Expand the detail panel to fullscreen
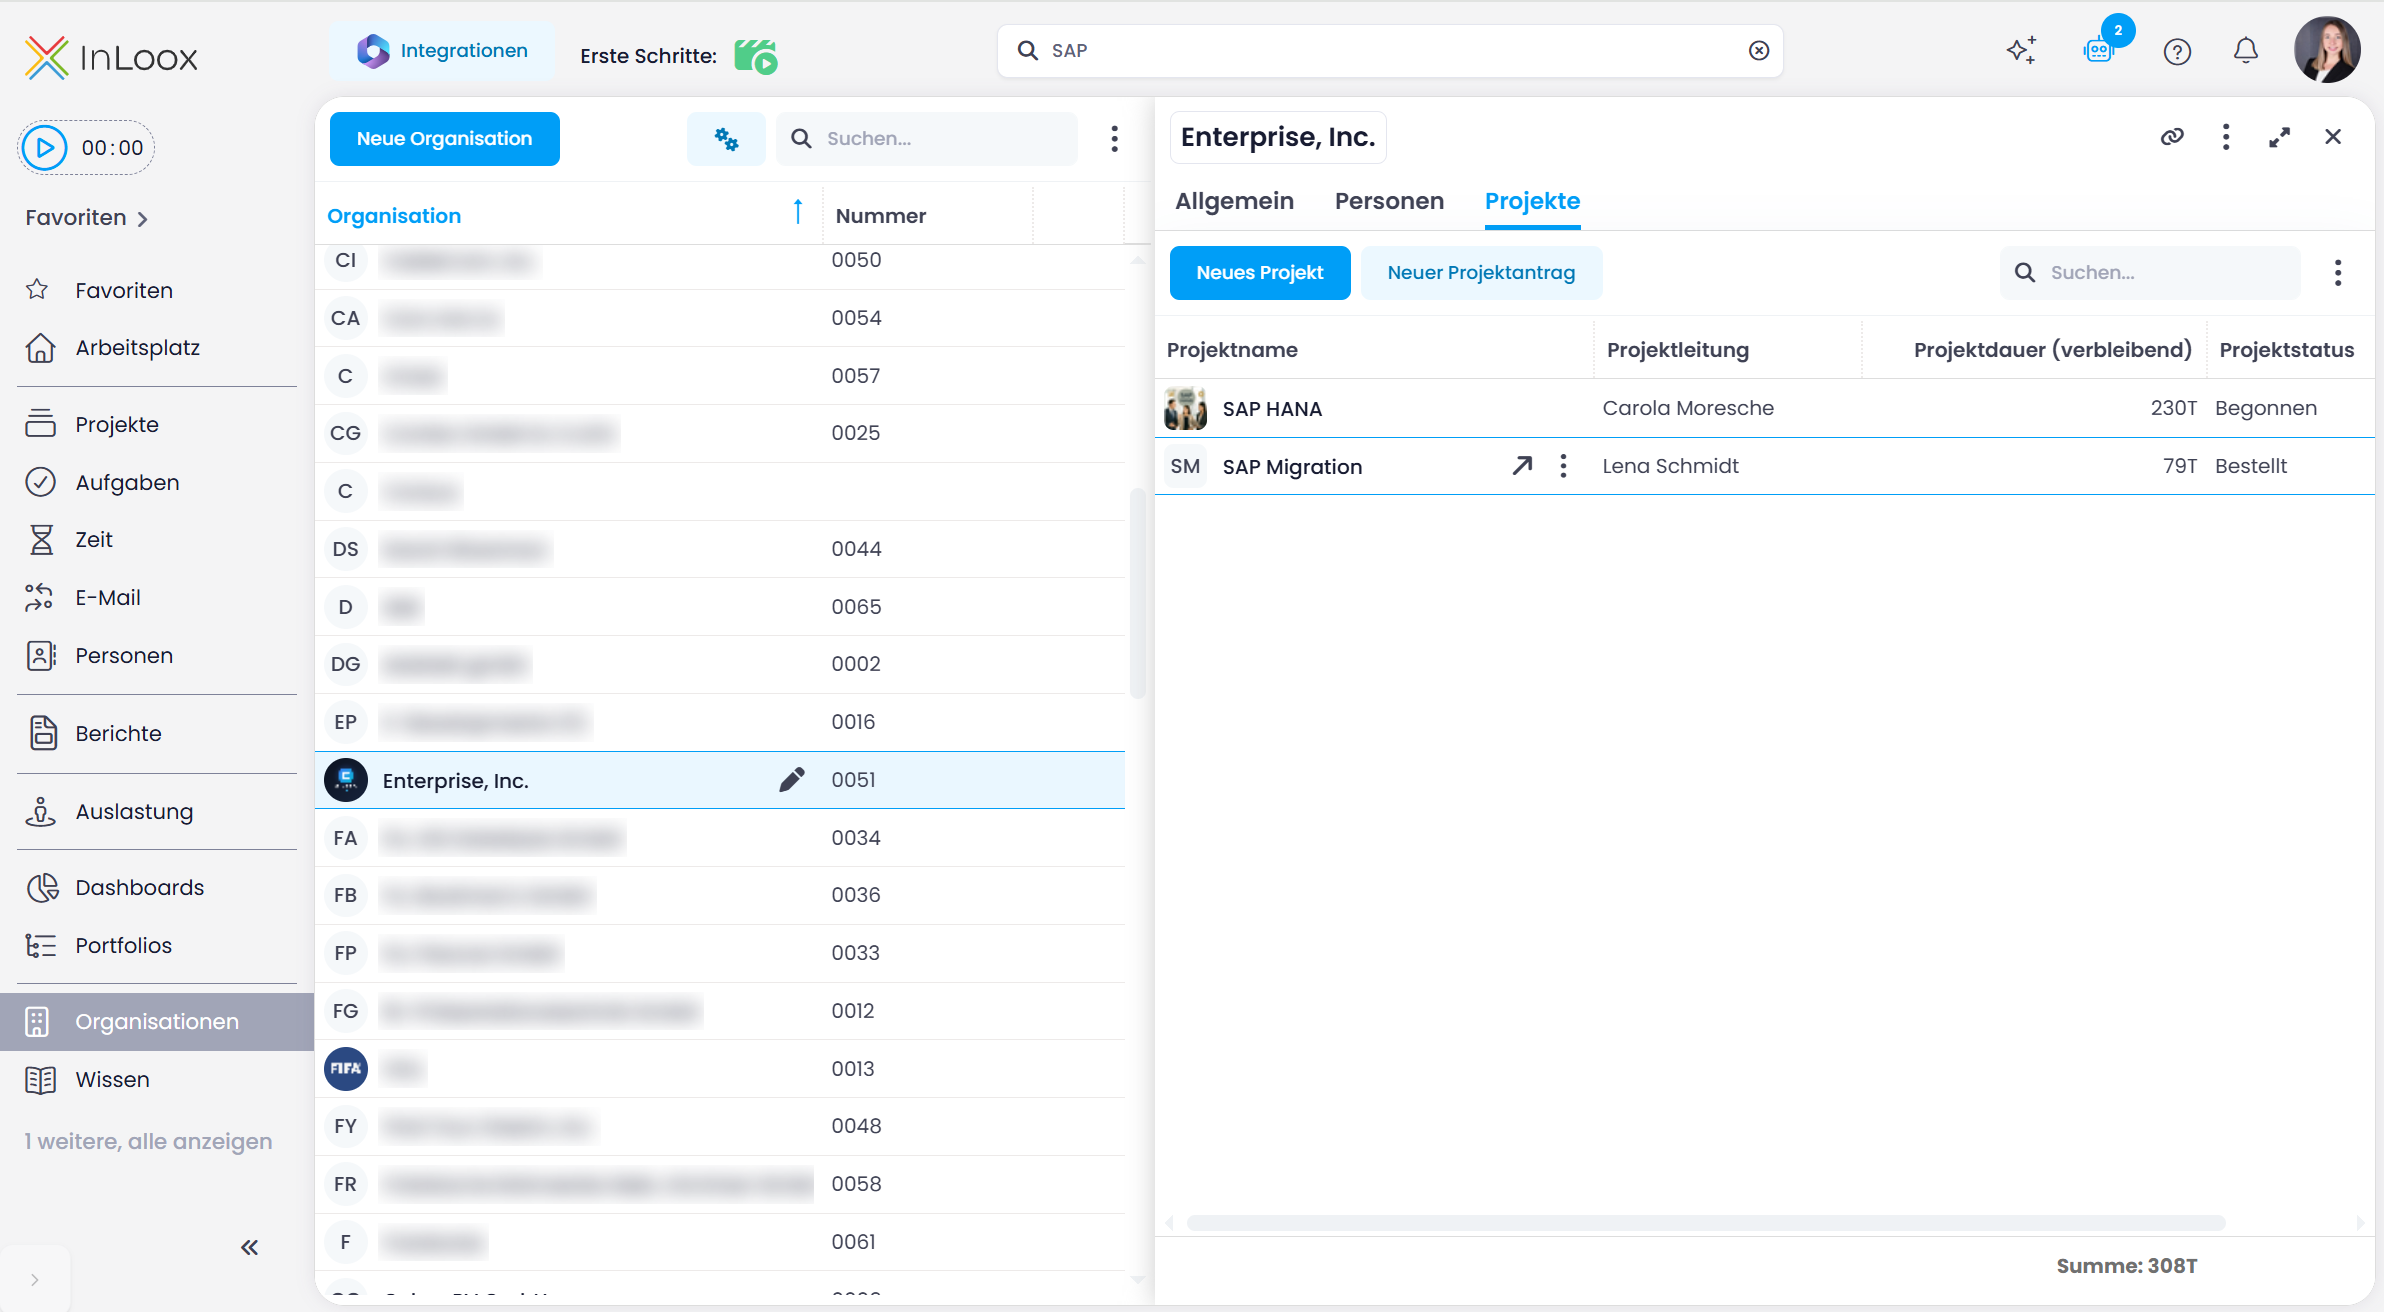2384x1312 pixels. tap(2280, 137)
